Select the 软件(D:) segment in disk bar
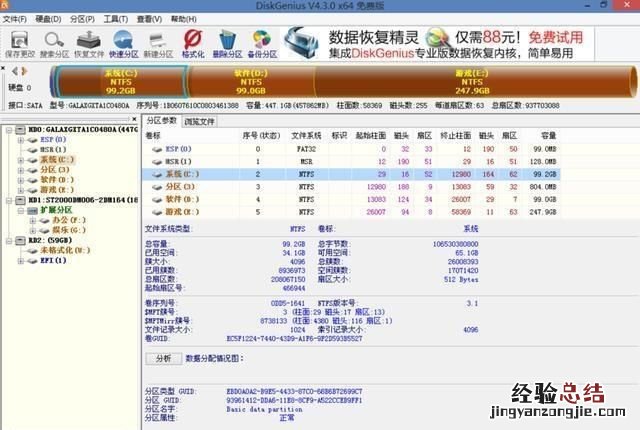 251,82
